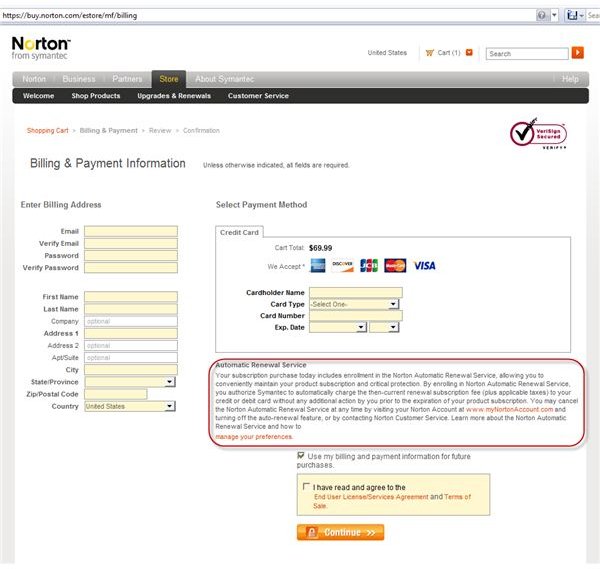Viewport: 600px width, 569px height.
Task: Click the optional Apt/Suite field
Action: (x=131, y=358)
